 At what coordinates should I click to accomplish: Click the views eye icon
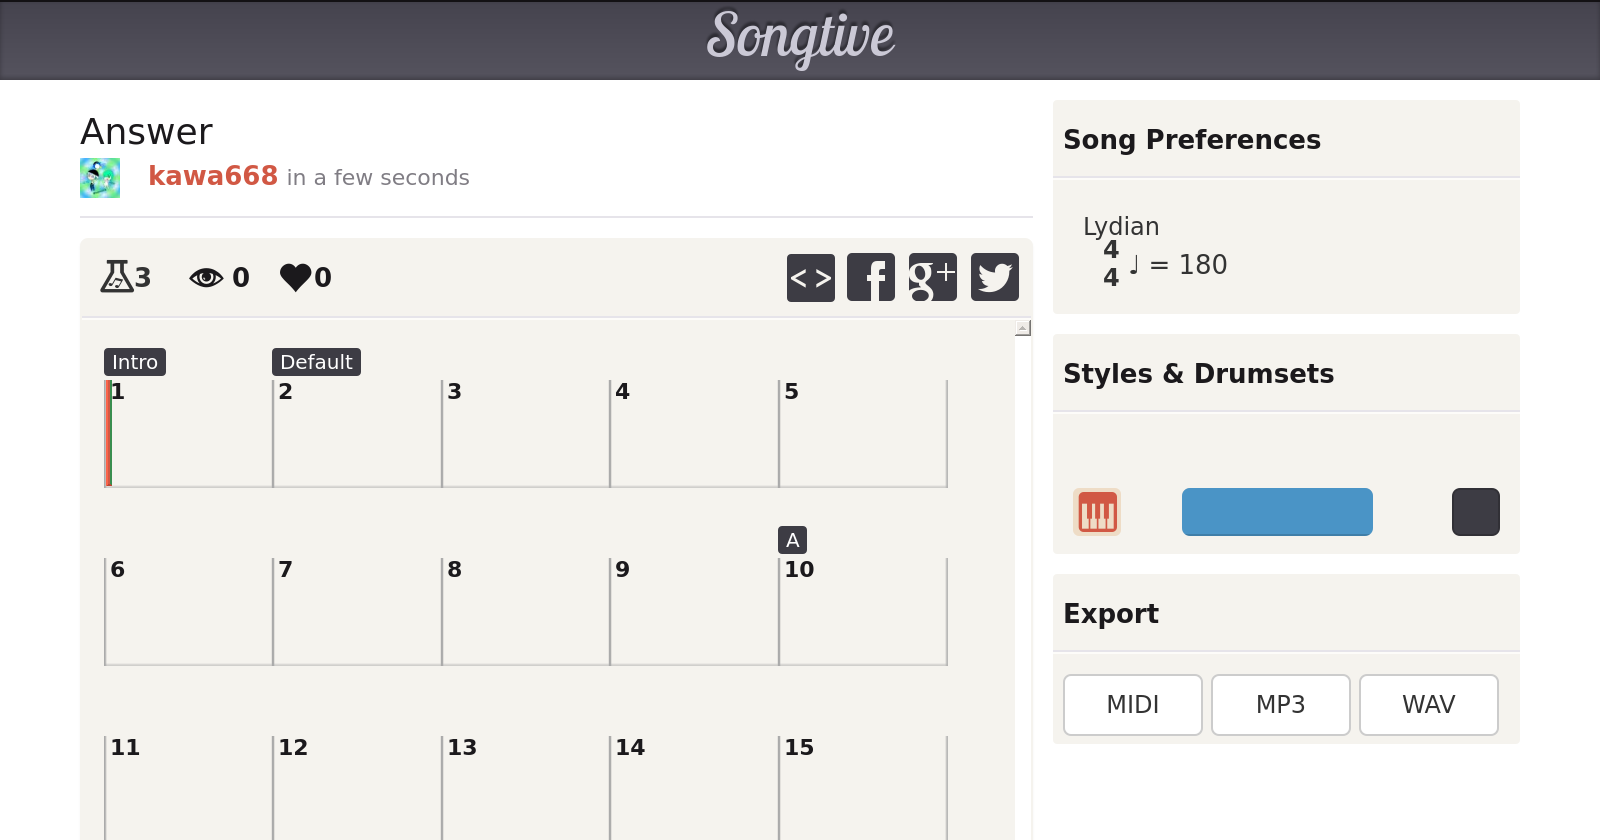[x=206, y=277]
